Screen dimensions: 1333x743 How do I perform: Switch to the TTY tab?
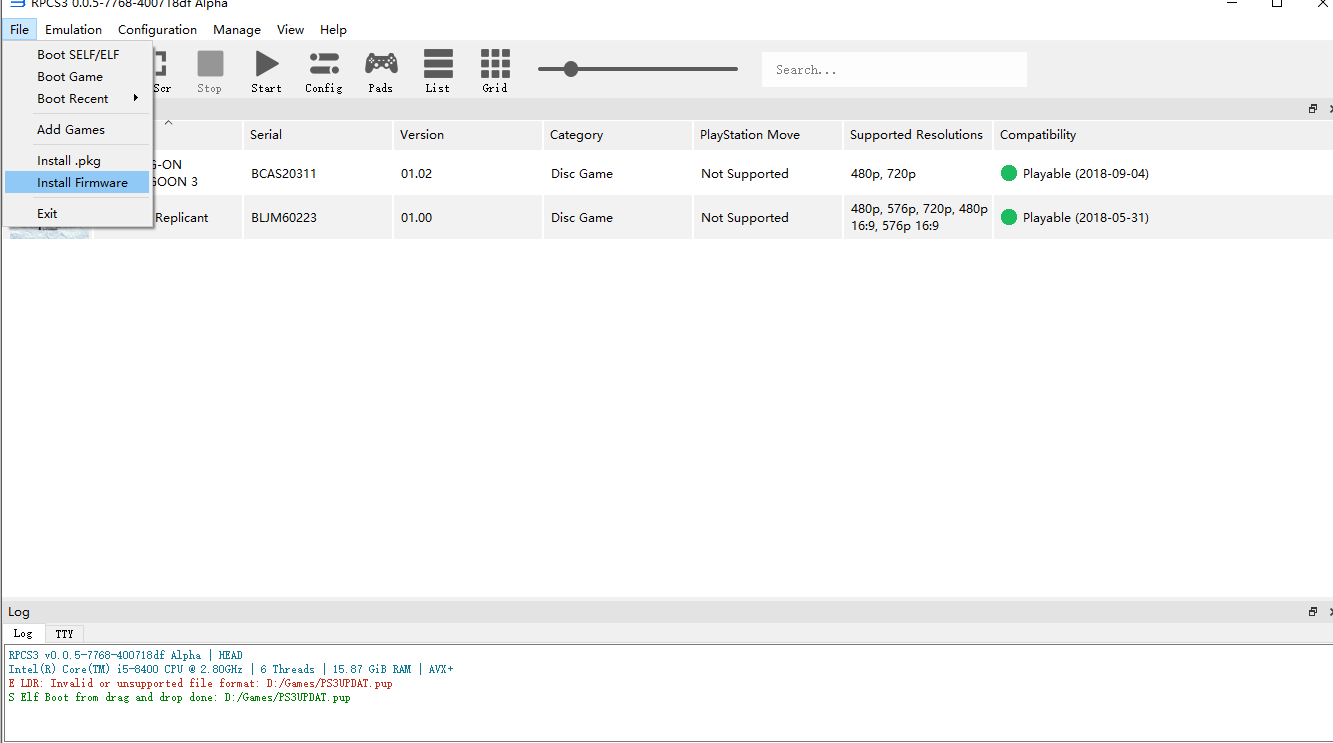[x=65, y=634]
